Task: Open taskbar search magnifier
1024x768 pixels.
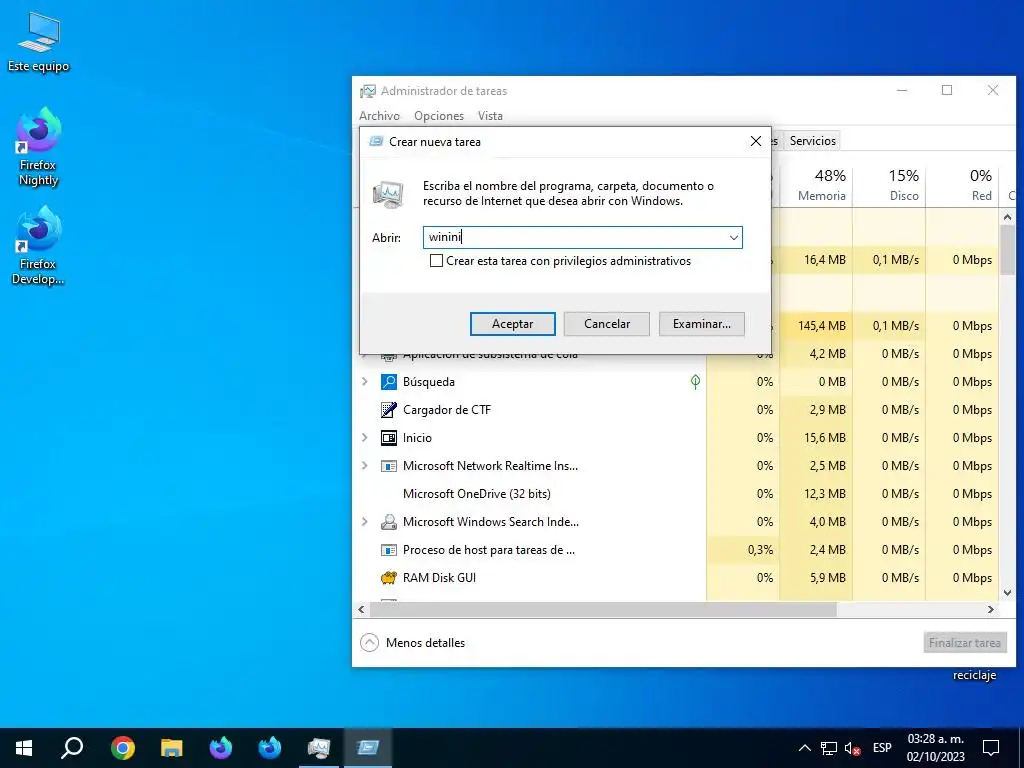Action: coord(72,748)
